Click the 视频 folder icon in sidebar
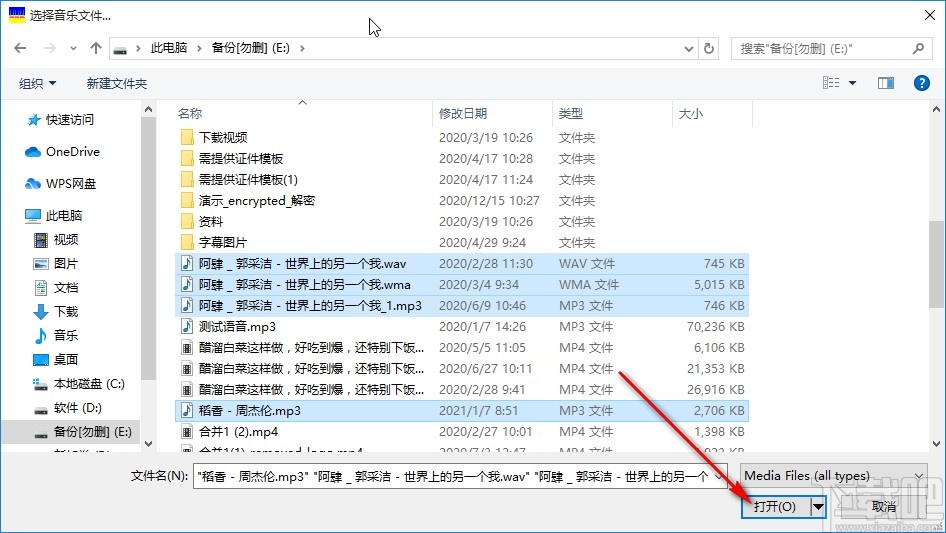Image resolution: width=946 pixels, height=533 pixels. coord(40,240)
